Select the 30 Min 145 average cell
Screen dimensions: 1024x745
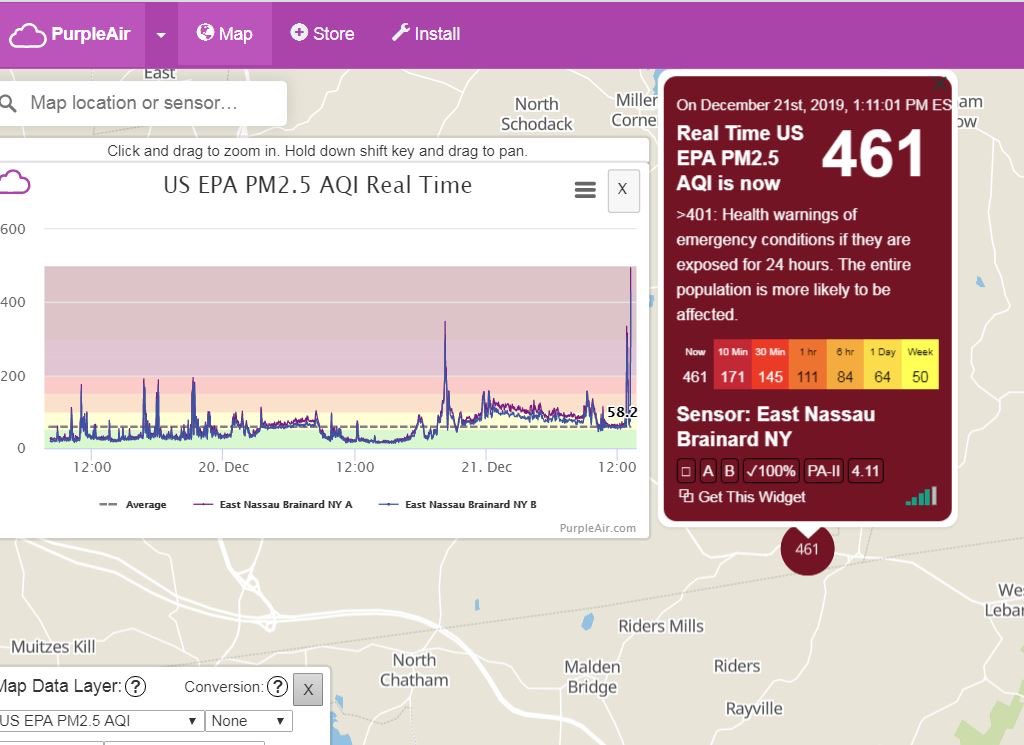click(x=770, y=365)
